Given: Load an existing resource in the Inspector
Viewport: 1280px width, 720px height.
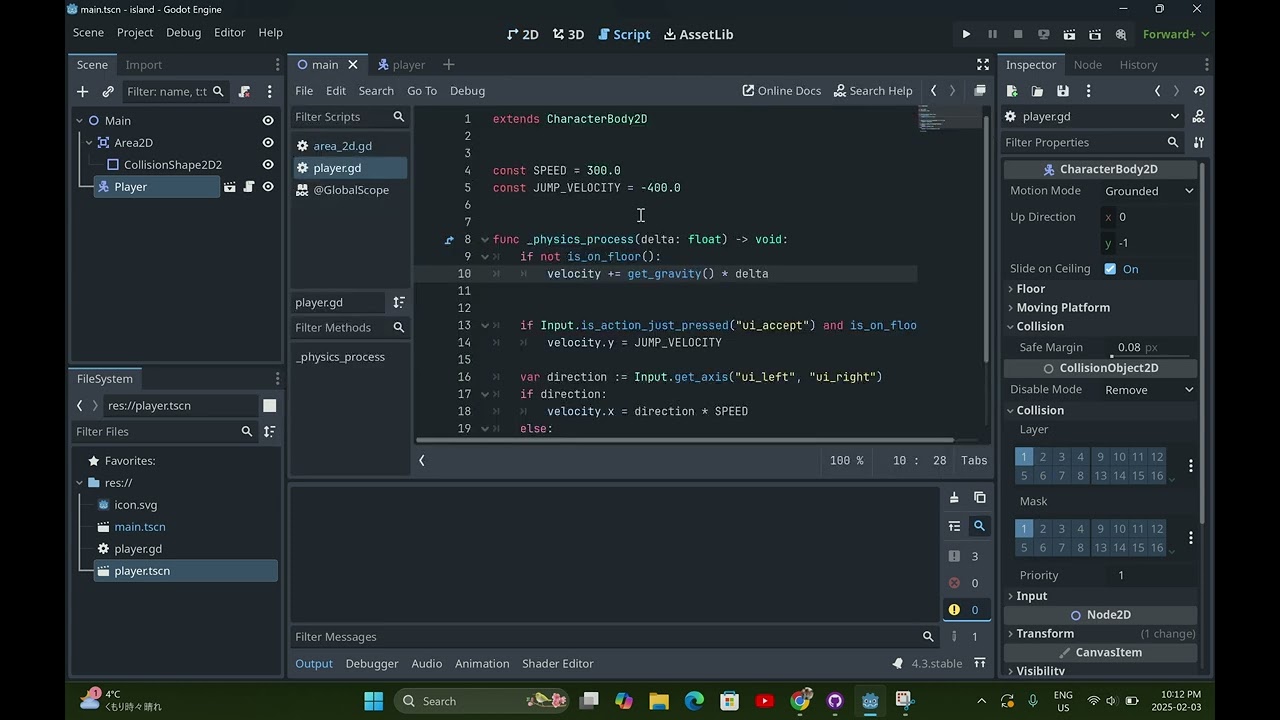Looking at the screenshot, I should tap(1037, 91).
